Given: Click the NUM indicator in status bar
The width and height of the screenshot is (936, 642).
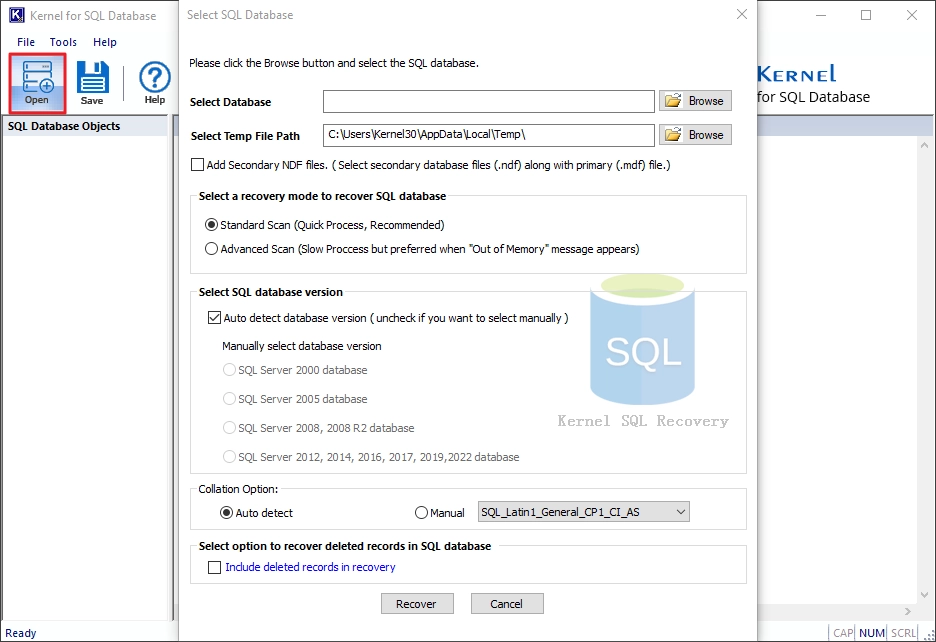Looking at the screenshot, I should pyautogui.click(x=872, y=633).
